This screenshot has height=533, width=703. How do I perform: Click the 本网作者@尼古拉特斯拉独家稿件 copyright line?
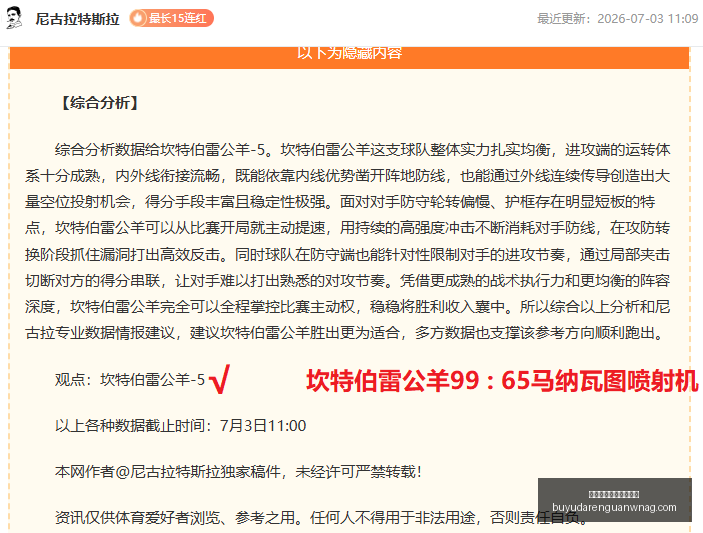click(239, 472)
